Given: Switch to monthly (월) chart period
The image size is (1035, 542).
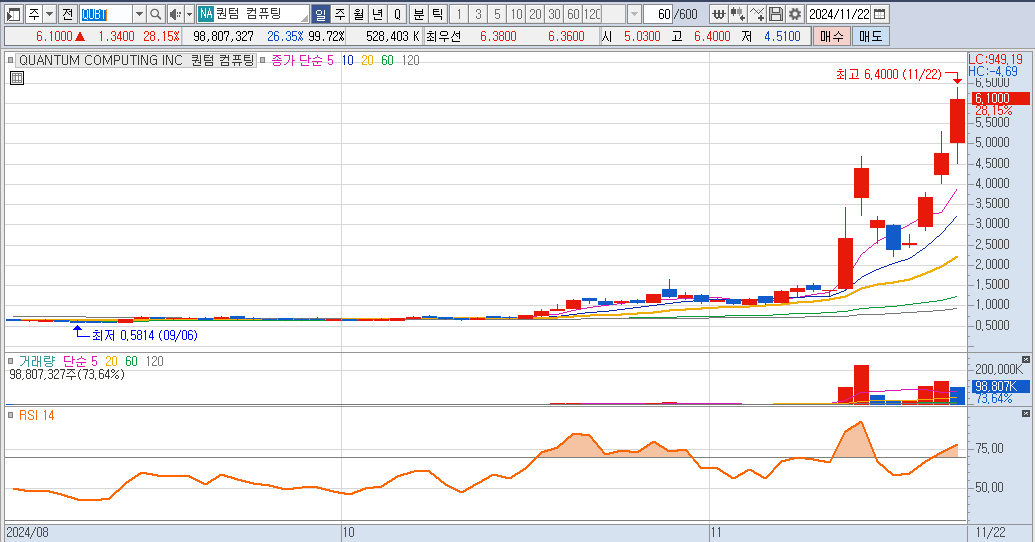Looking at the screenshot, I should click(x=358, y=14).
